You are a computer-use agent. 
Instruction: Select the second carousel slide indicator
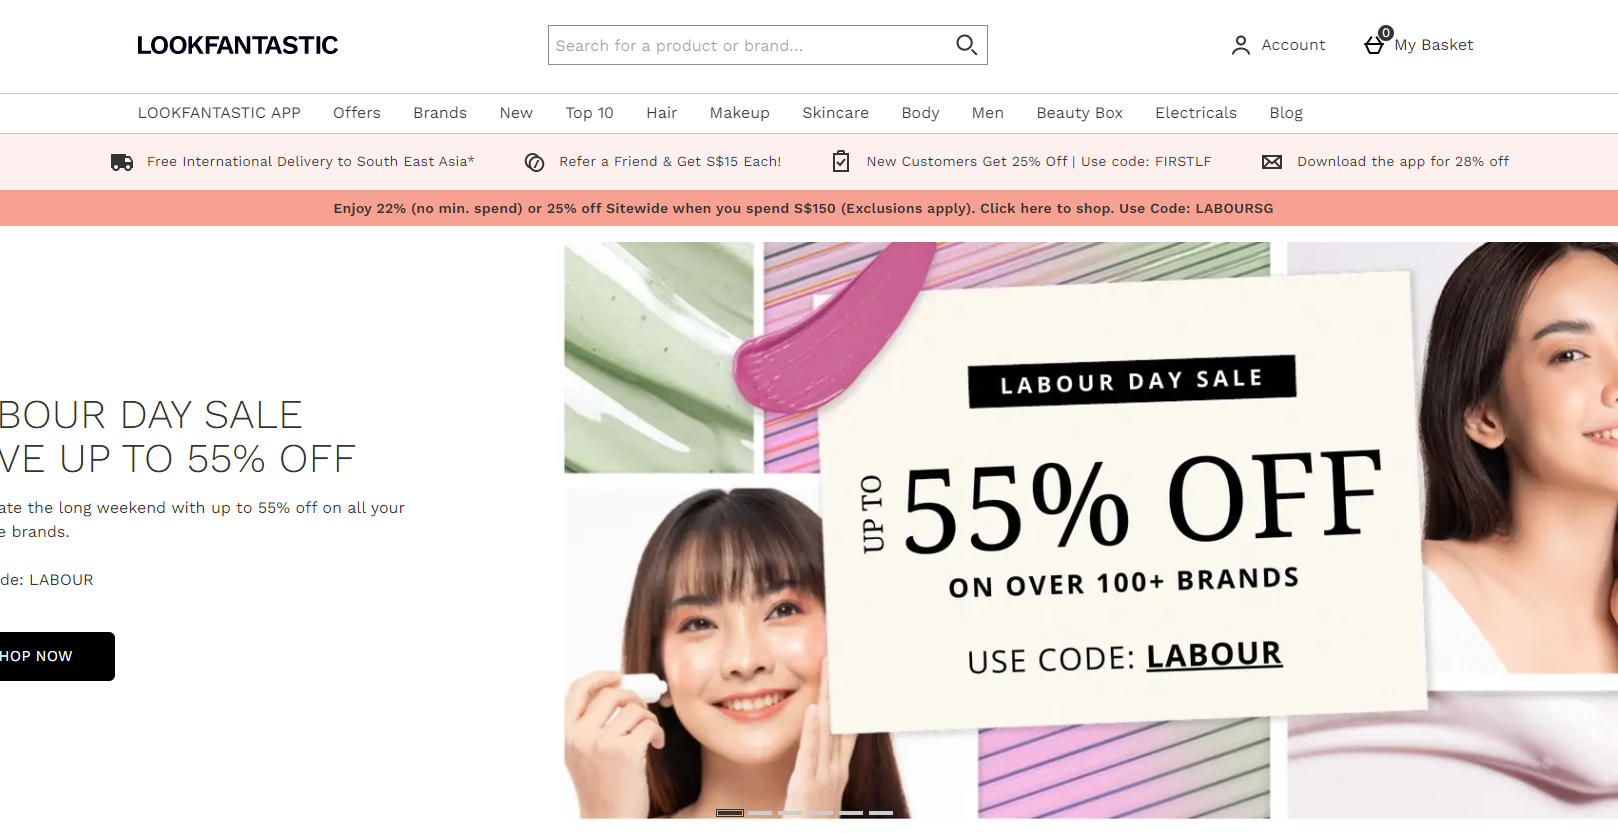(760, 813)
